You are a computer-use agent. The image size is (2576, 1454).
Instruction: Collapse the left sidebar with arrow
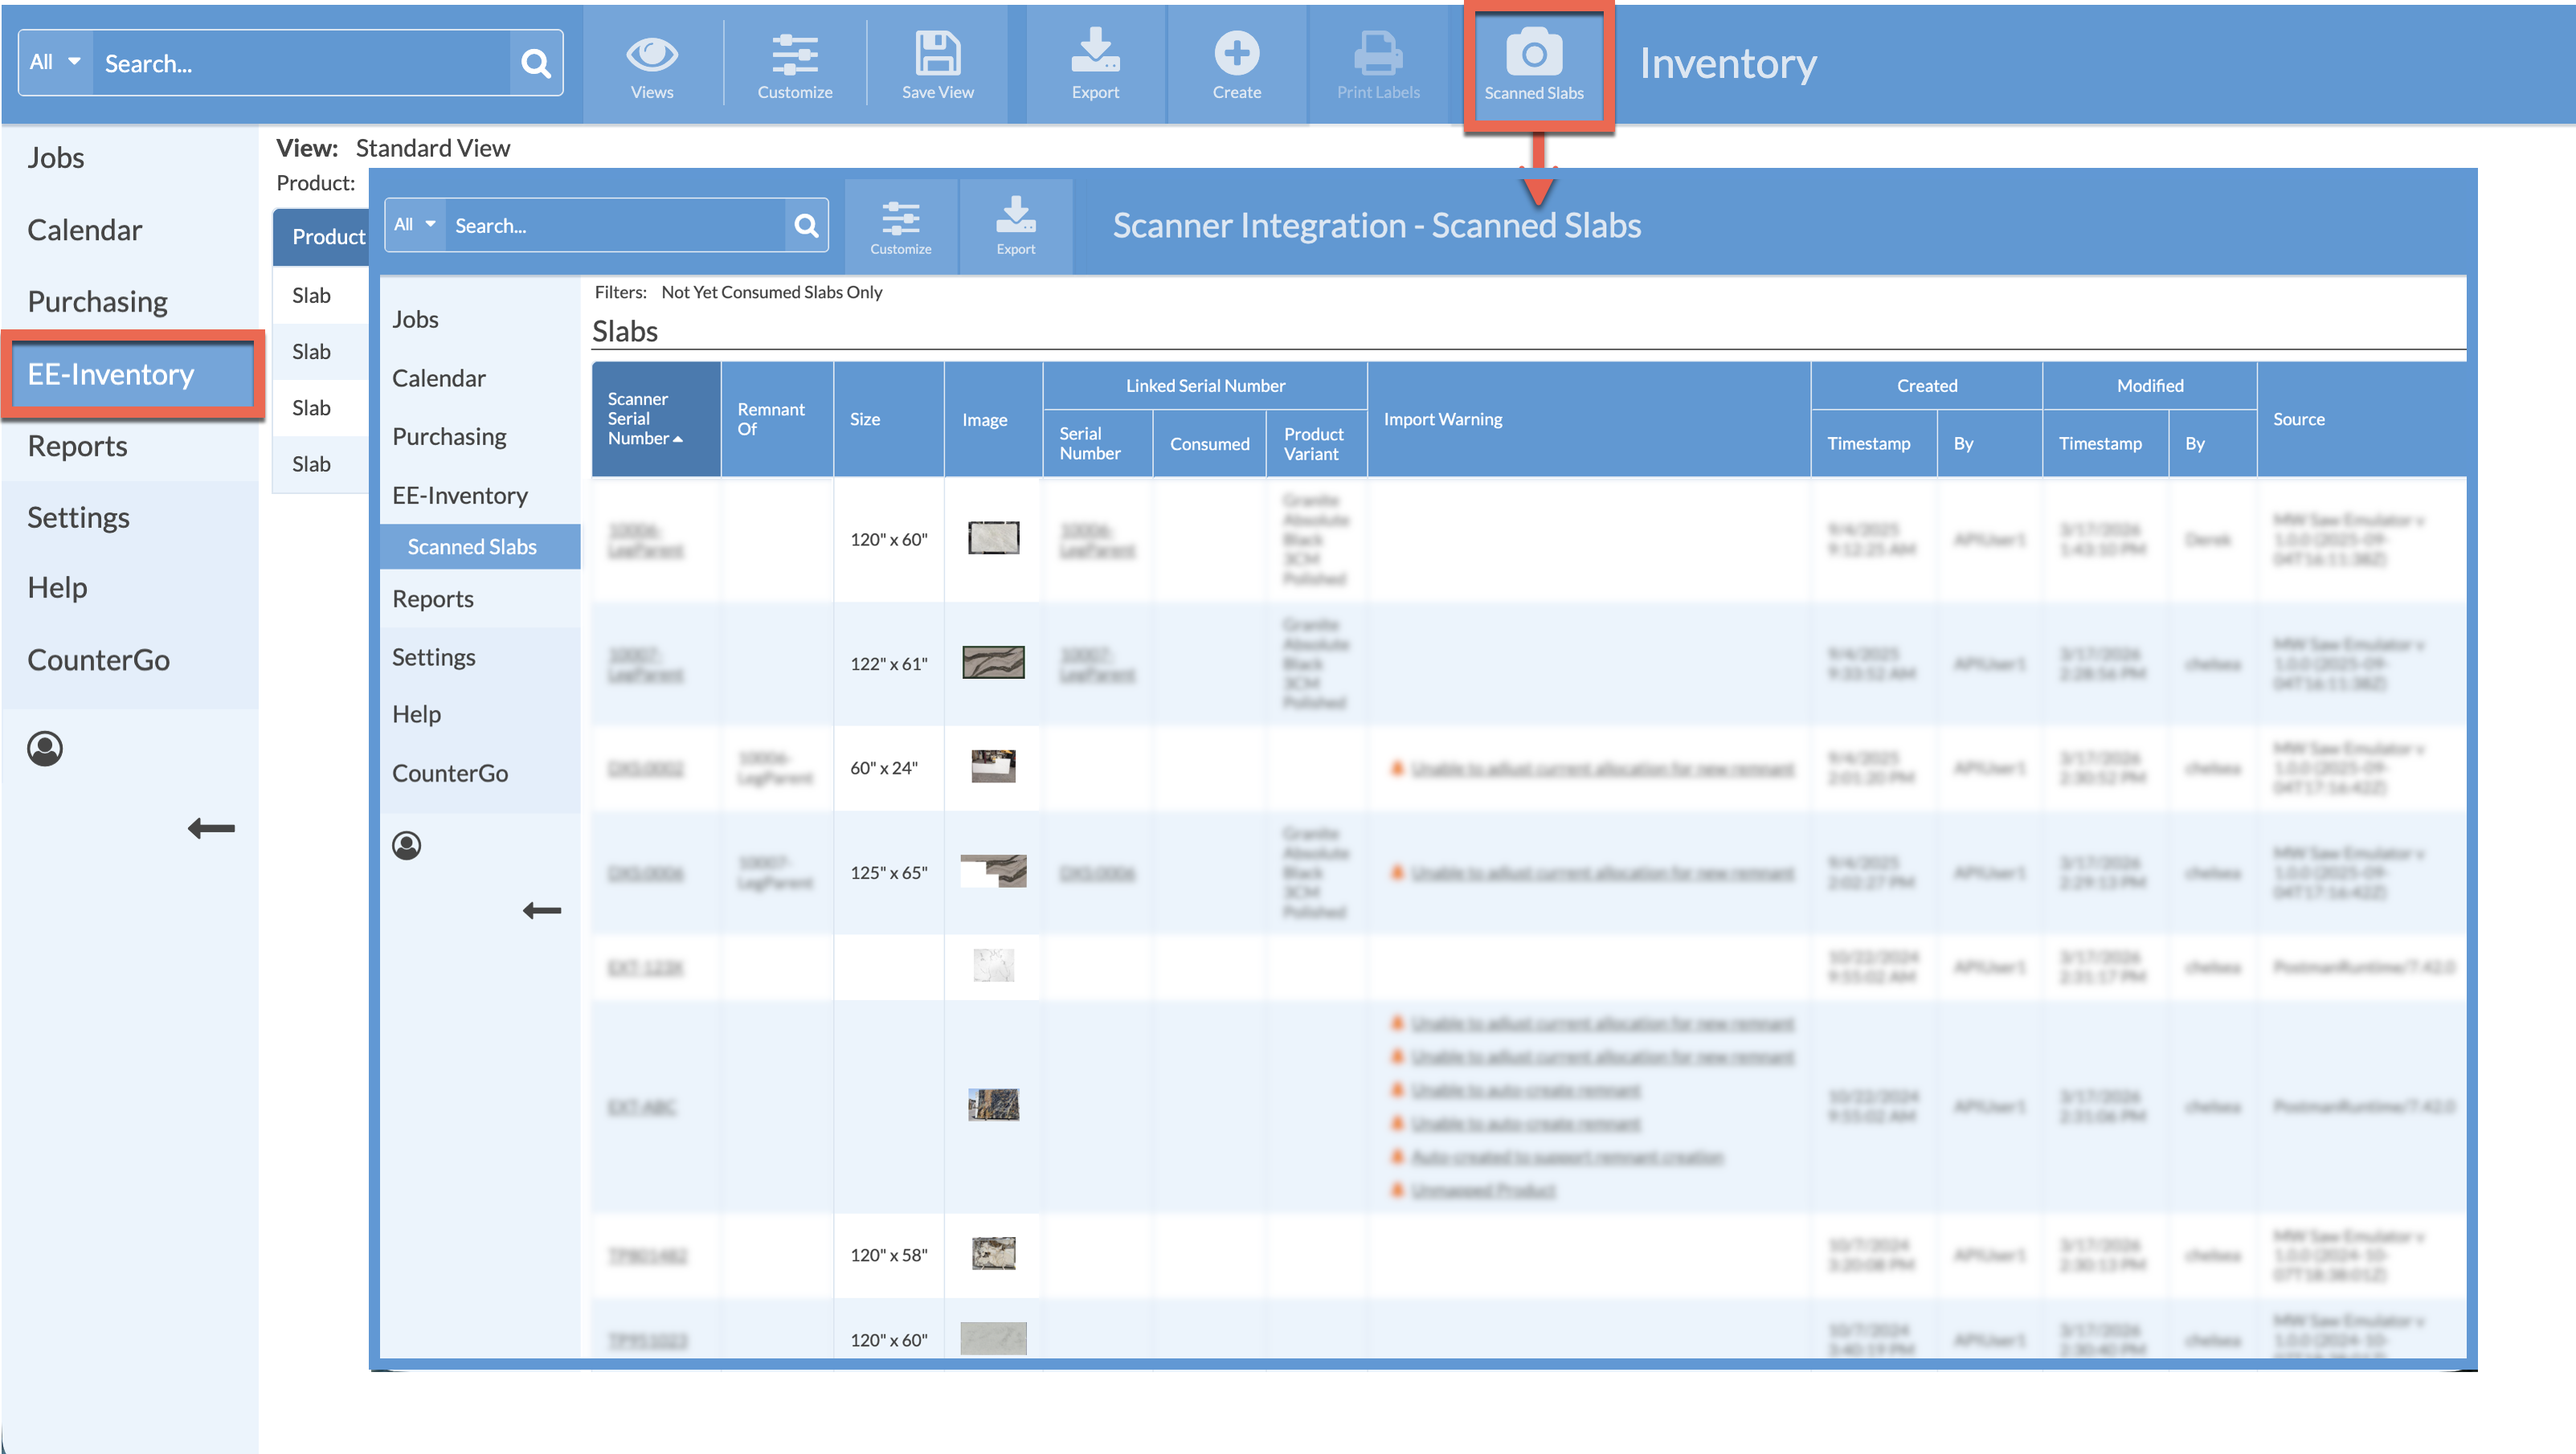(x=211, y=828)
